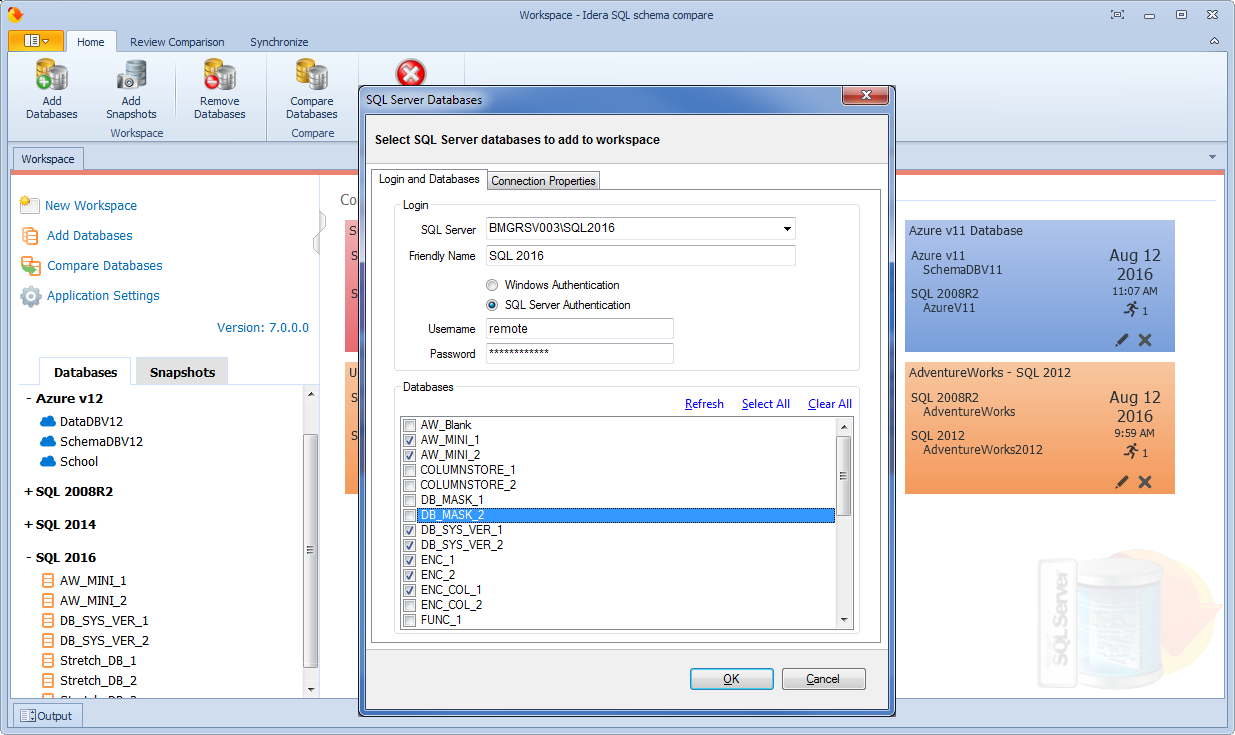Screen dimensions: 1235x735
Task: Confirm with the OK button
Action: [x=731, y=679]
